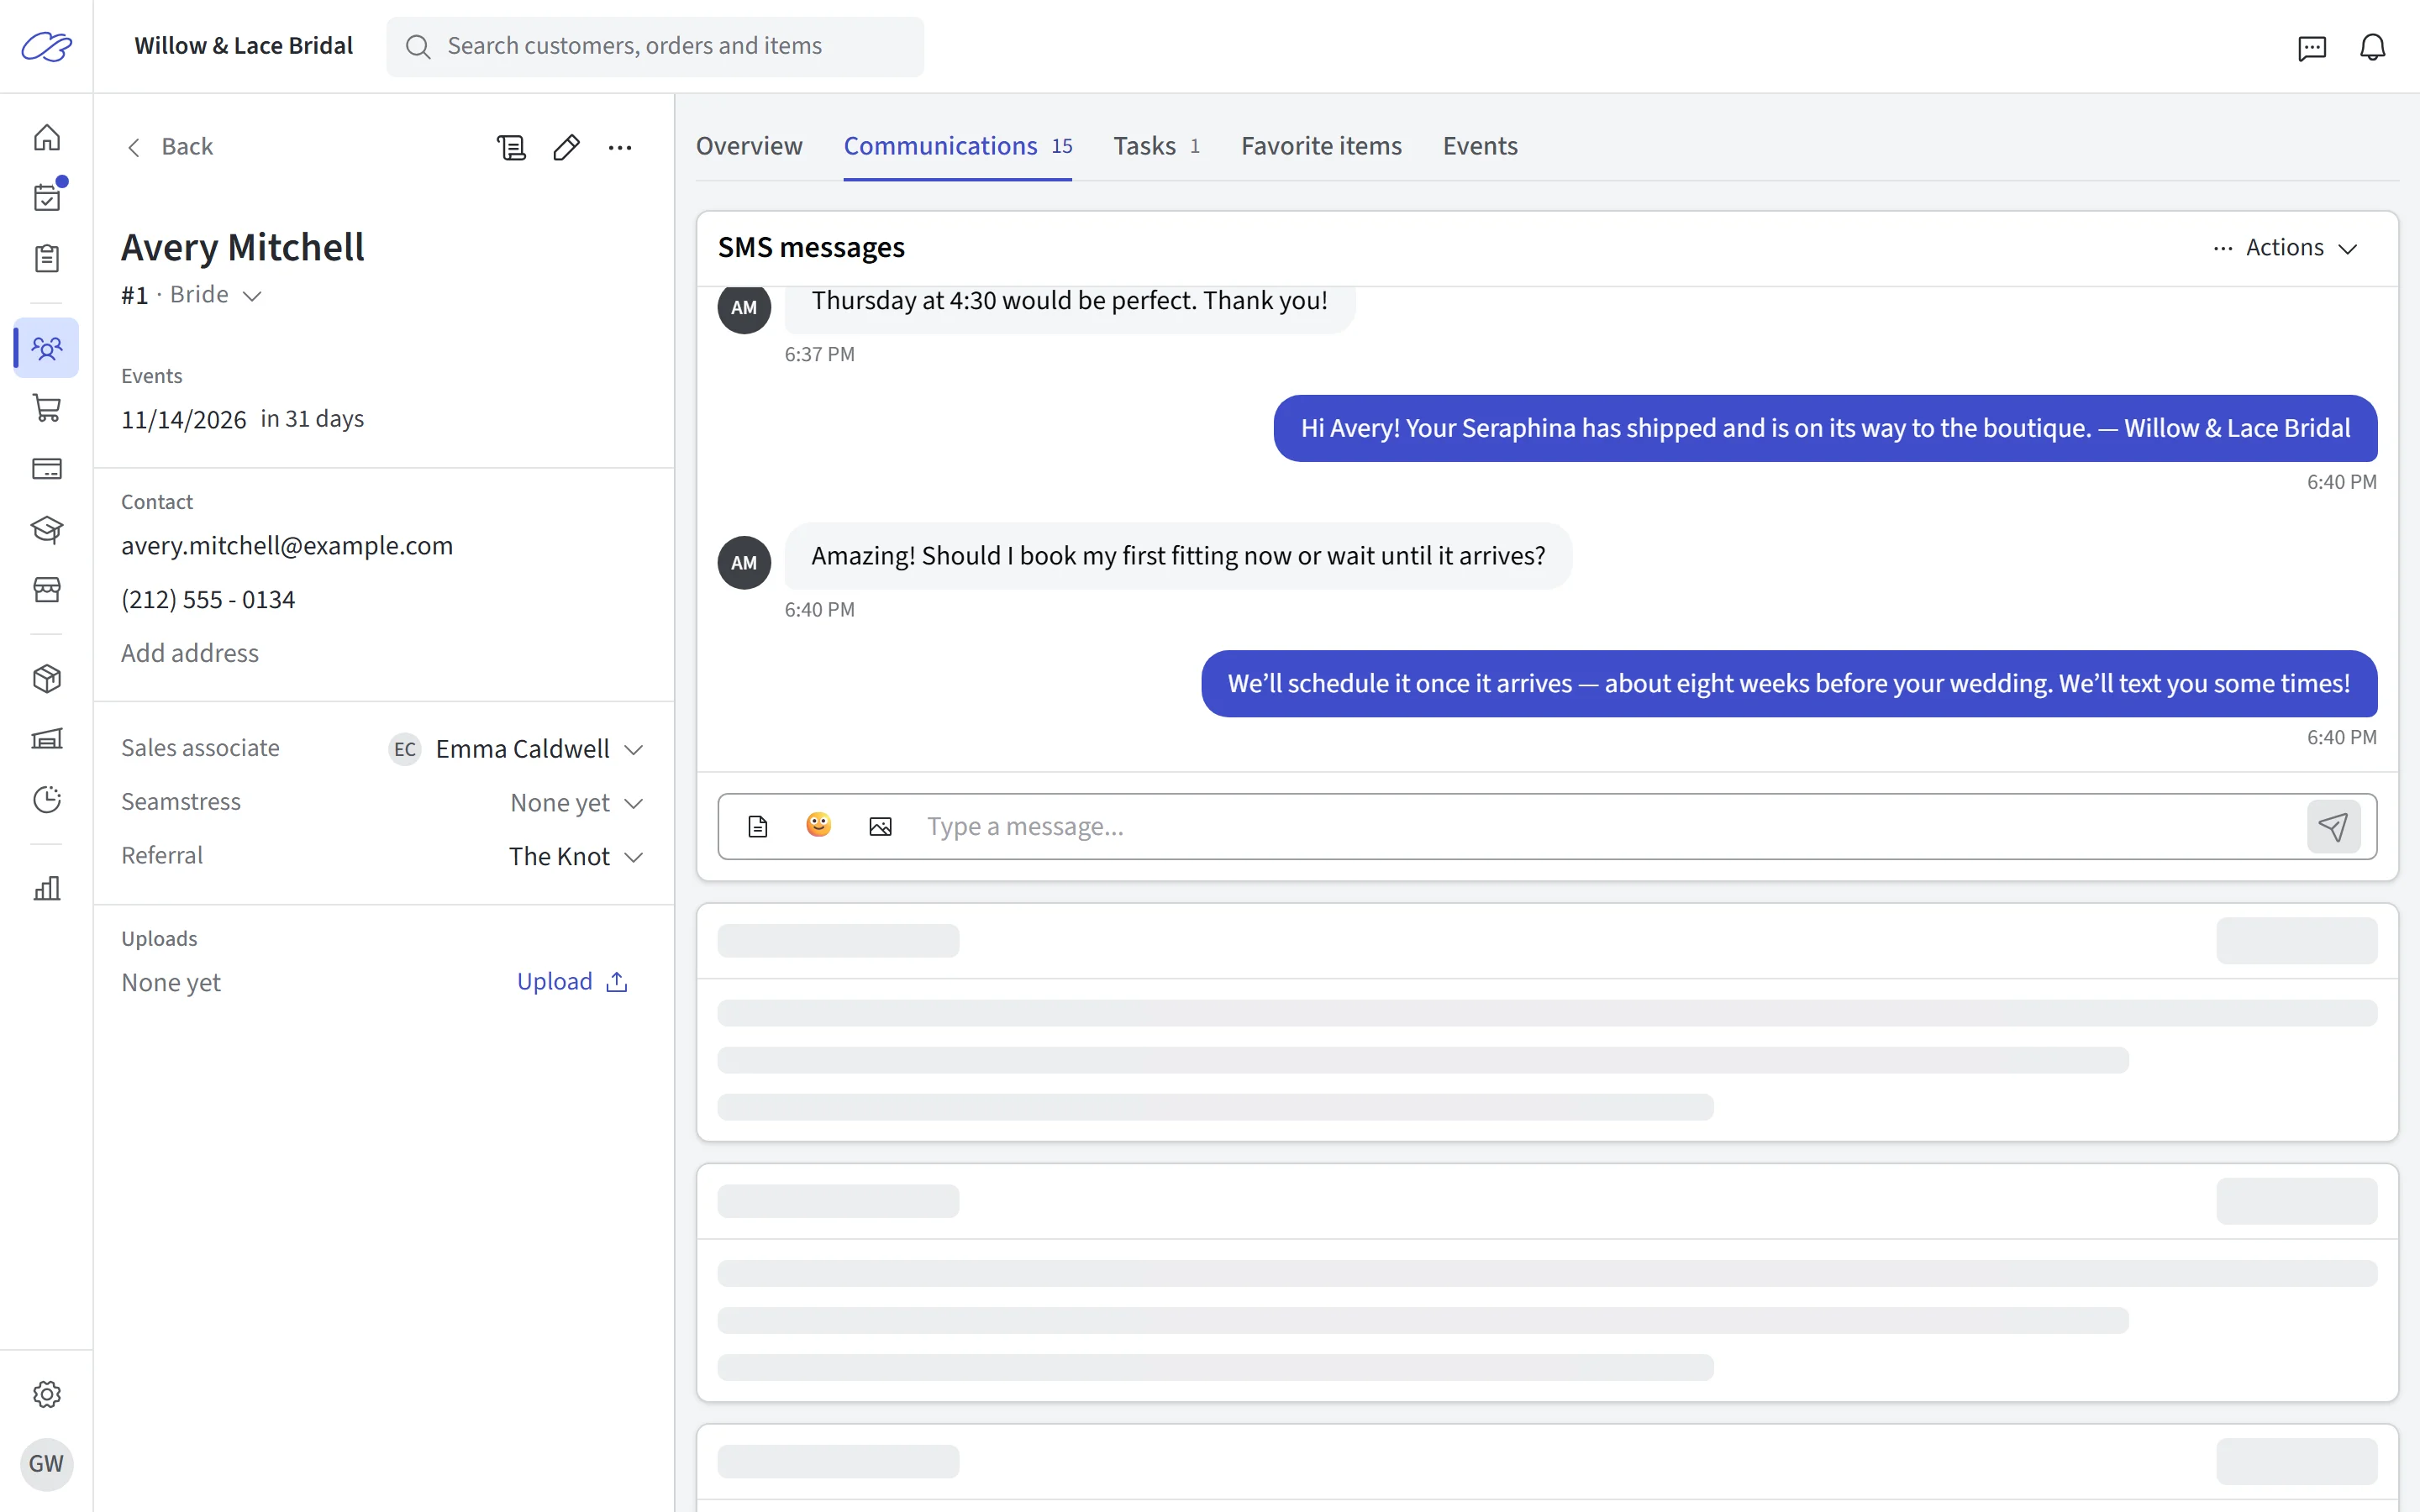Go Back to the customer list
Screen dimensions: 2420x1512
click(x=169, y=147)
